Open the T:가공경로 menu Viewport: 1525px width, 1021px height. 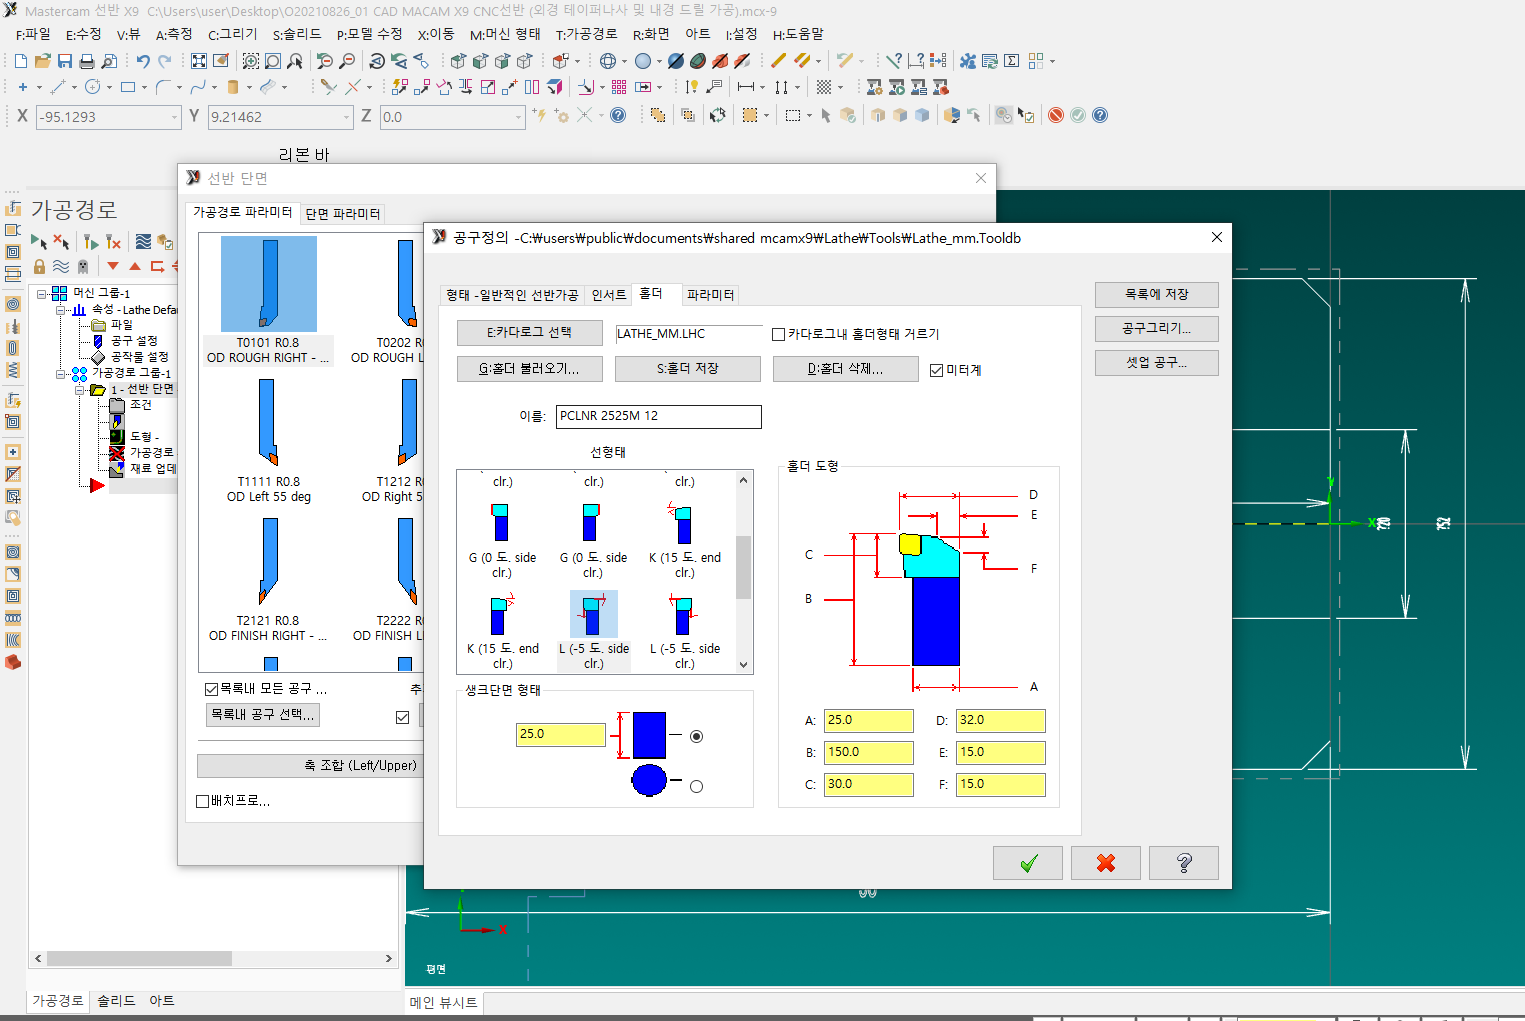pyautogui.click(x=586, y=34)
